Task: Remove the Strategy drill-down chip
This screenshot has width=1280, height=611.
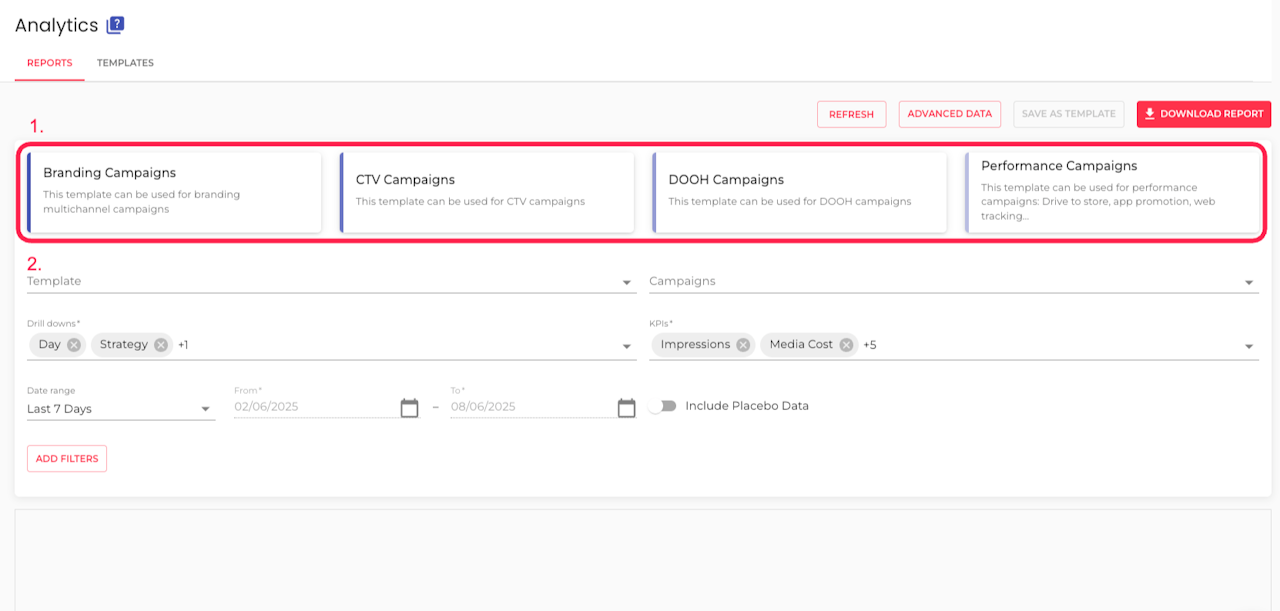Action: coord(162,345)
